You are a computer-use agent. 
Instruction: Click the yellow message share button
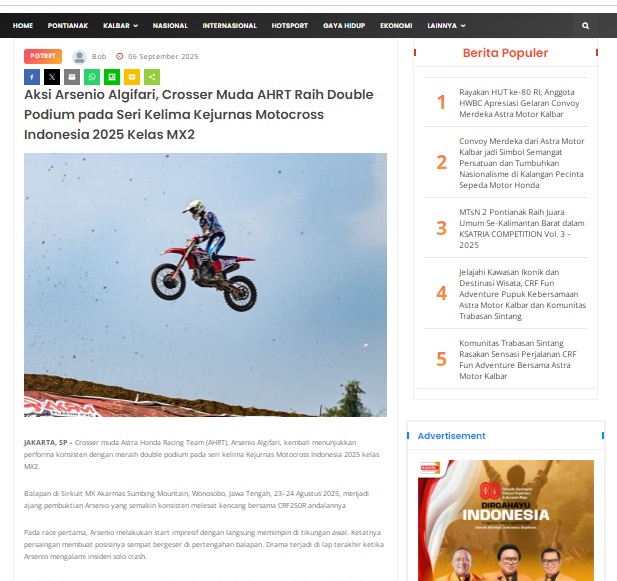(132, 77)
